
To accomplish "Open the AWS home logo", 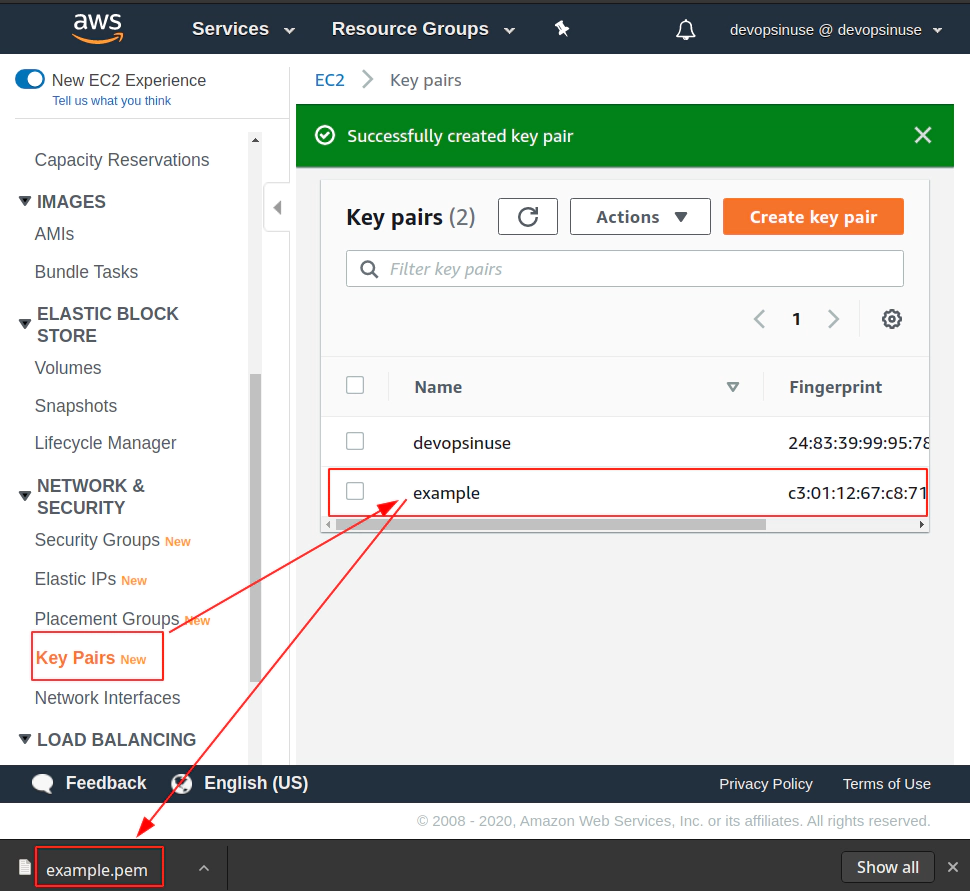I will click(x=98, y=28).
